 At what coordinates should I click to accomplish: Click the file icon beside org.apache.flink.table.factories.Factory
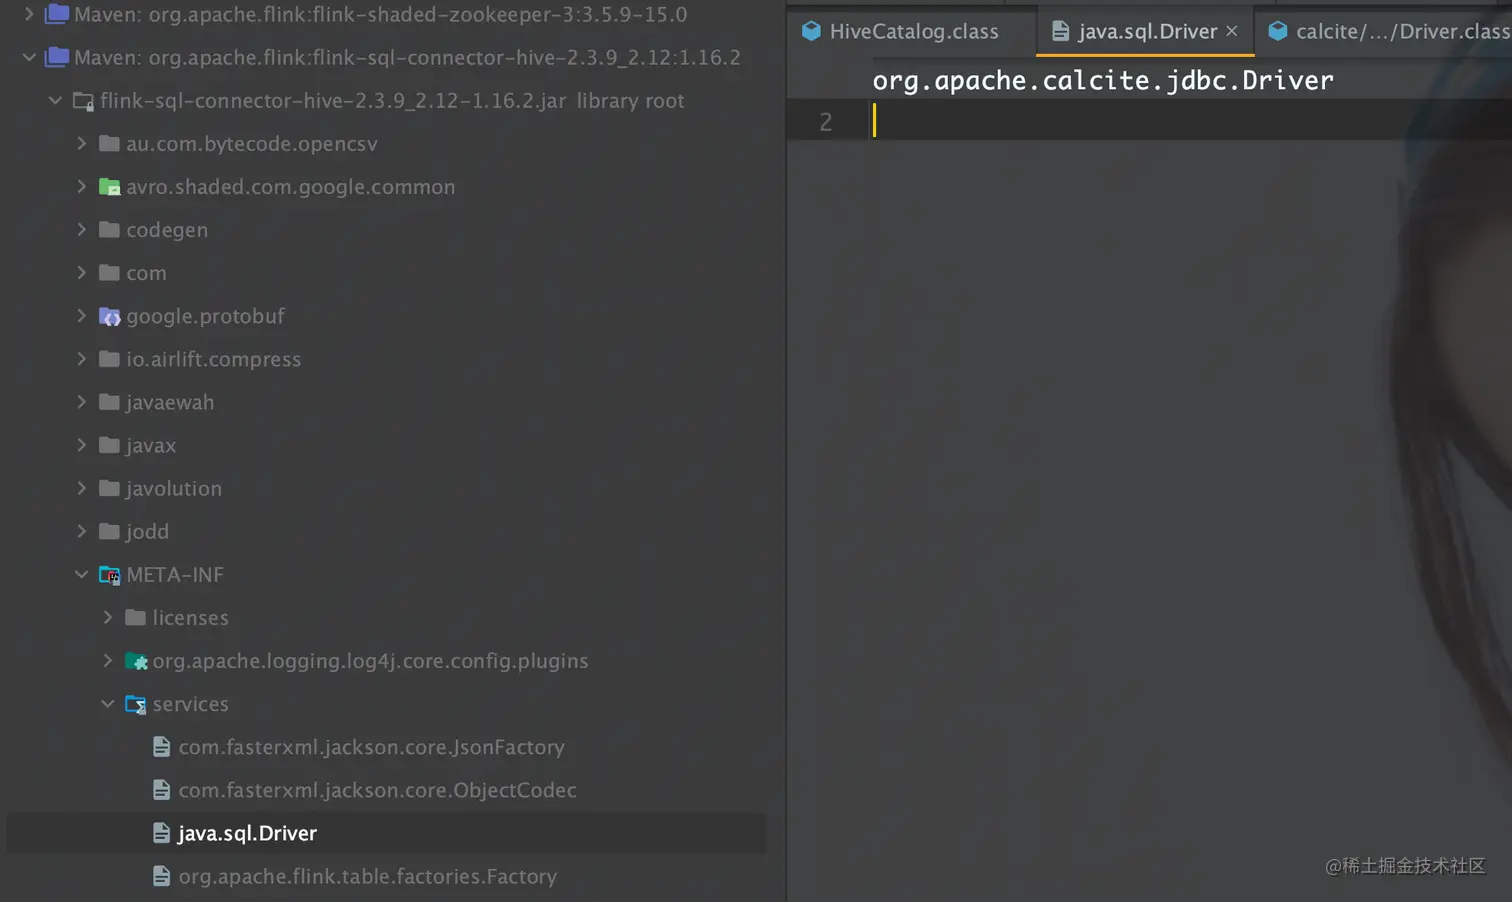(x=162, y=876)
